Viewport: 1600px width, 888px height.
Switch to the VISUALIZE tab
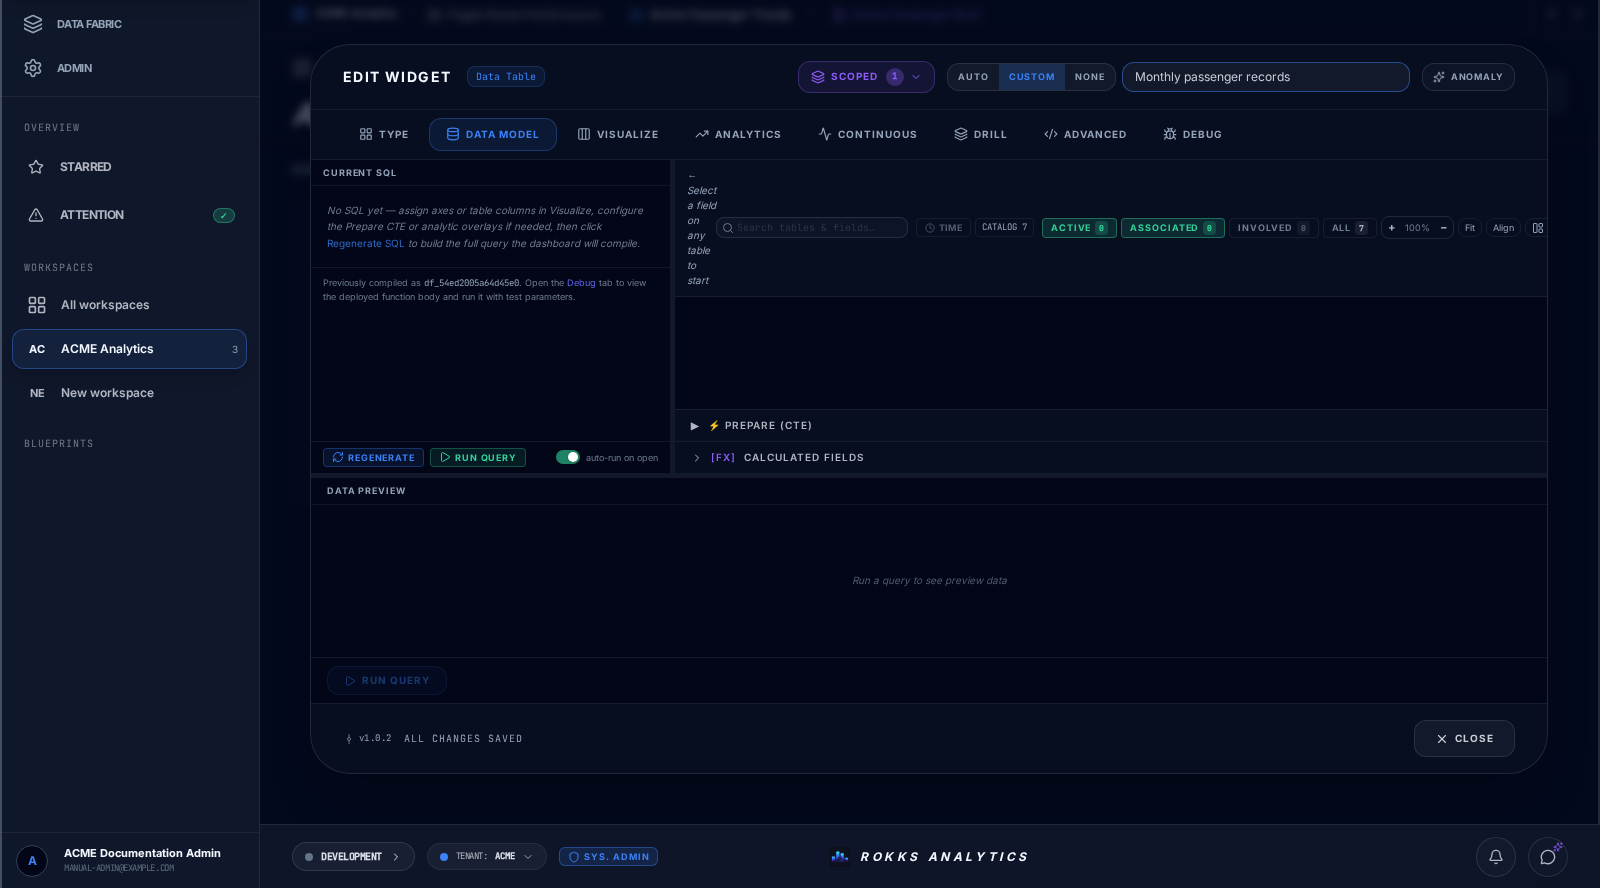618,134
